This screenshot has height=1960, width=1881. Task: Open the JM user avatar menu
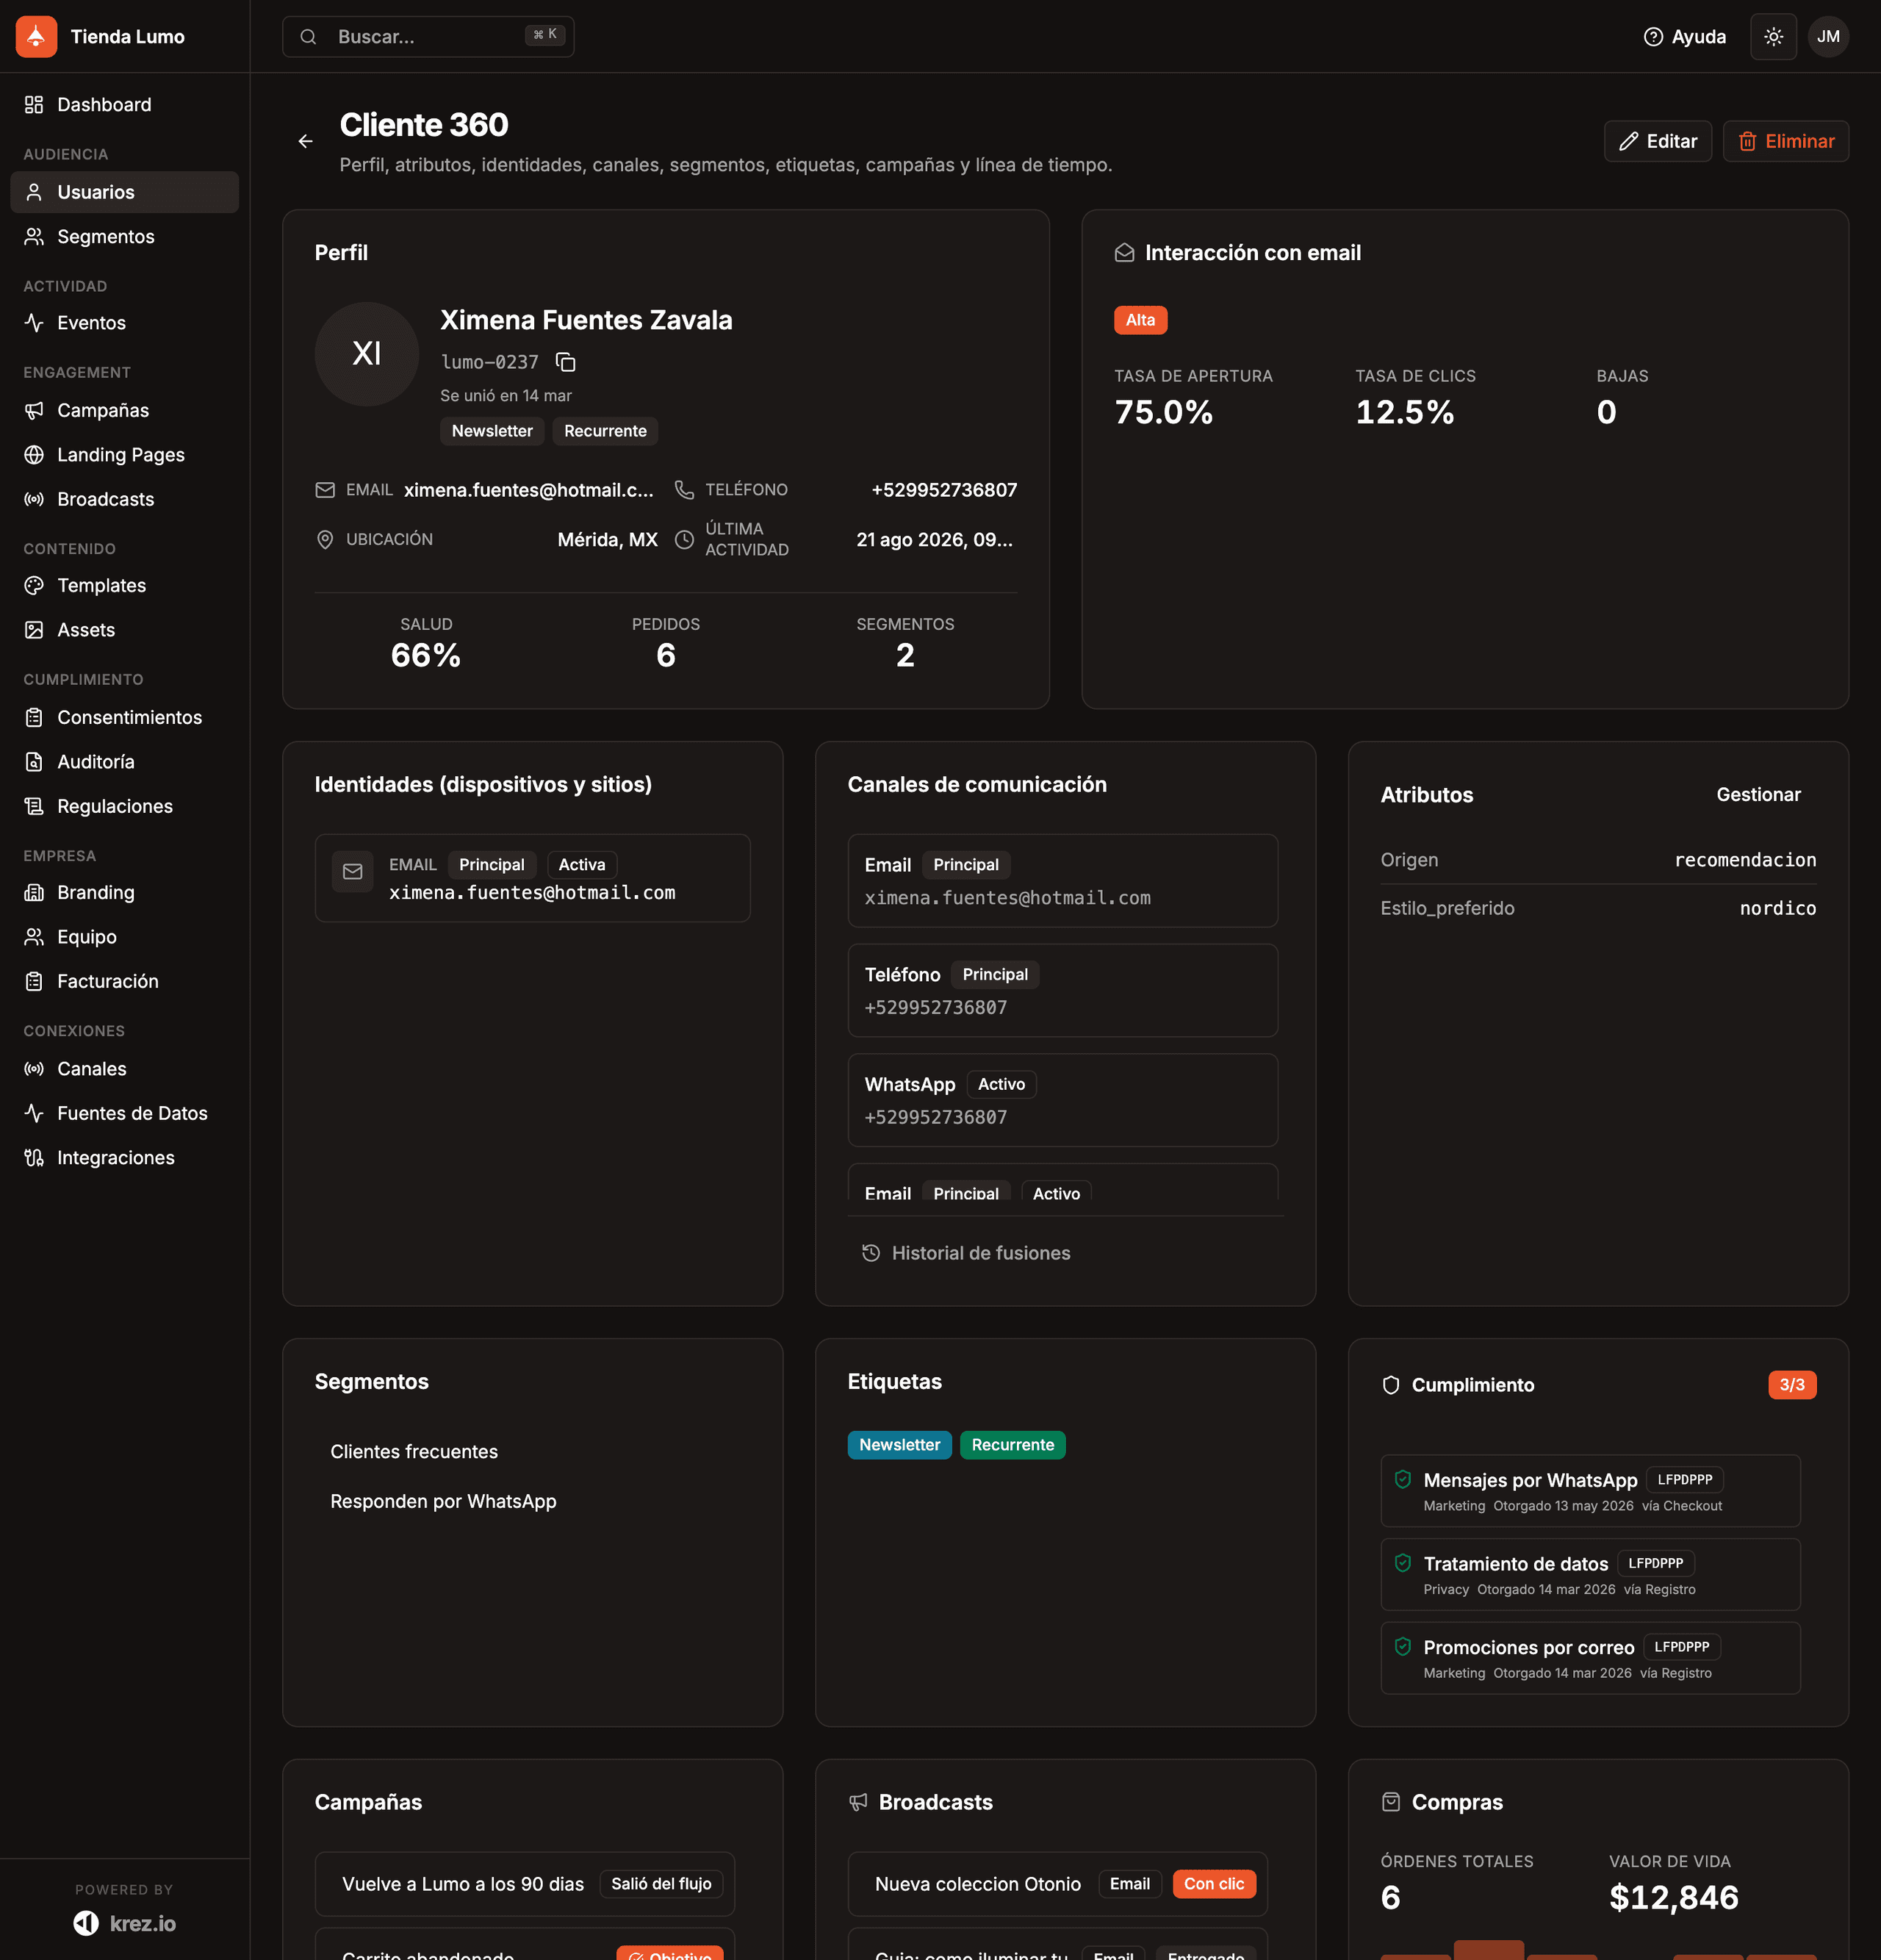click(1828, 37)
